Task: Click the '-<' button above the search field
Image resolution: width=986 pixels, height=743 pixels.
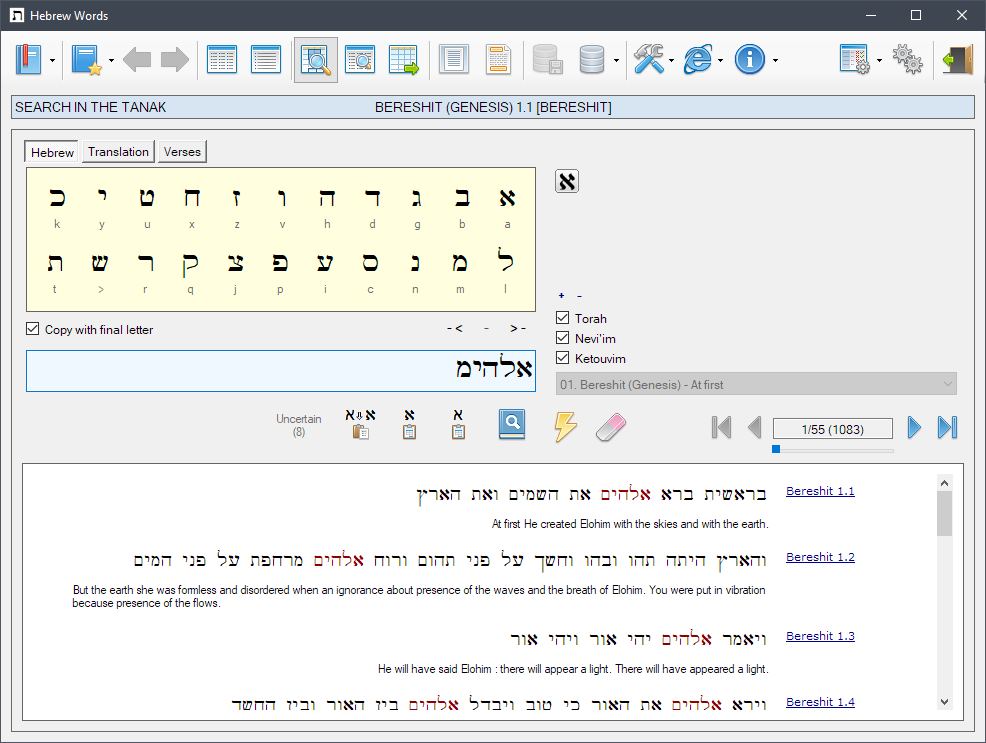Action: [455, 328]
